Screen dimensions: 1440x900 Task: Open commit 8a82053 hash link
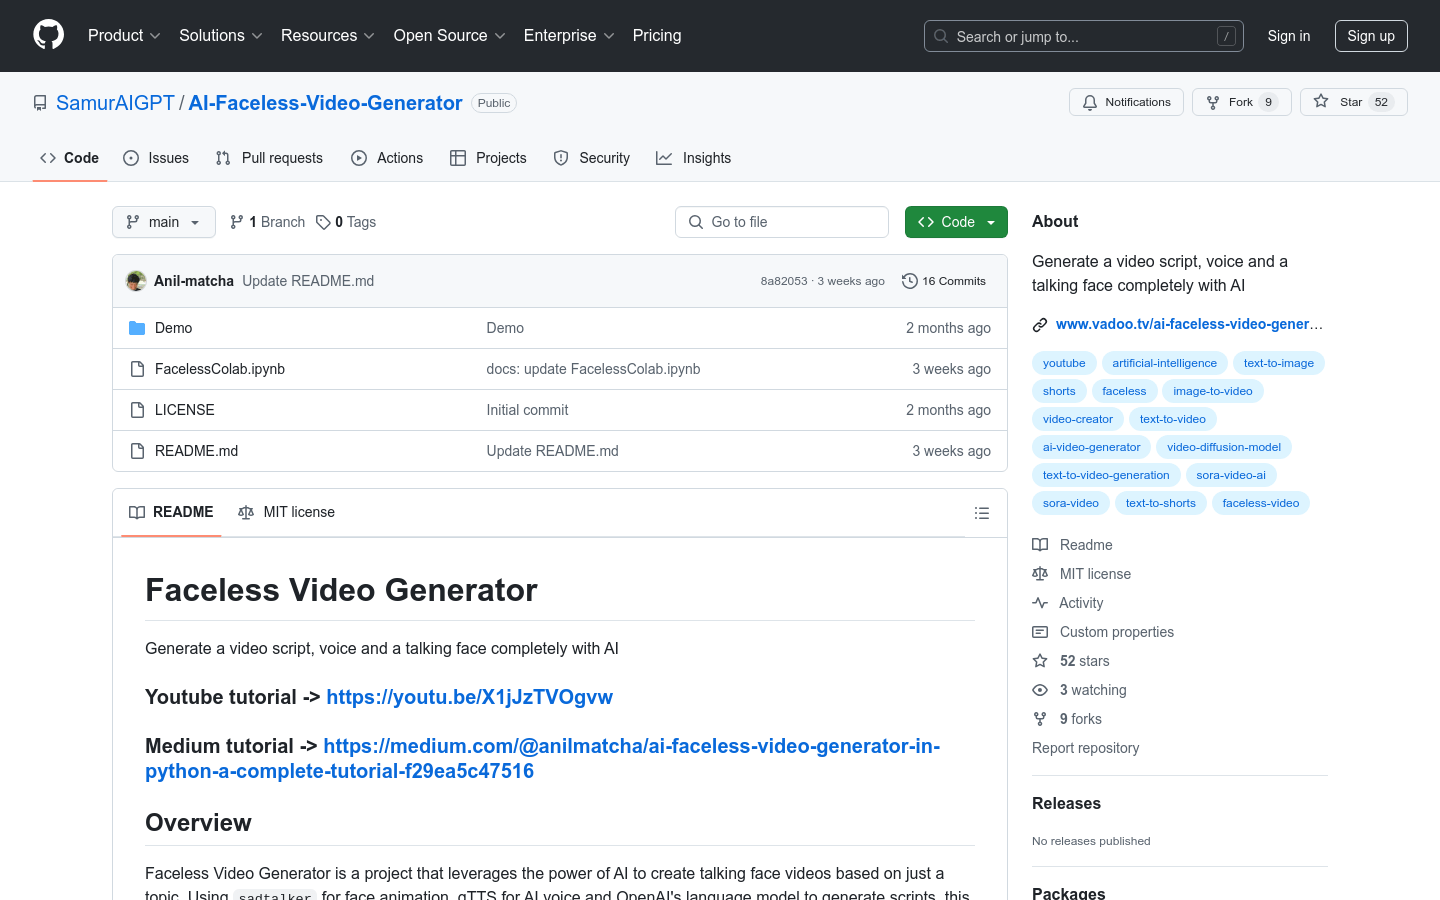point(784,281)
